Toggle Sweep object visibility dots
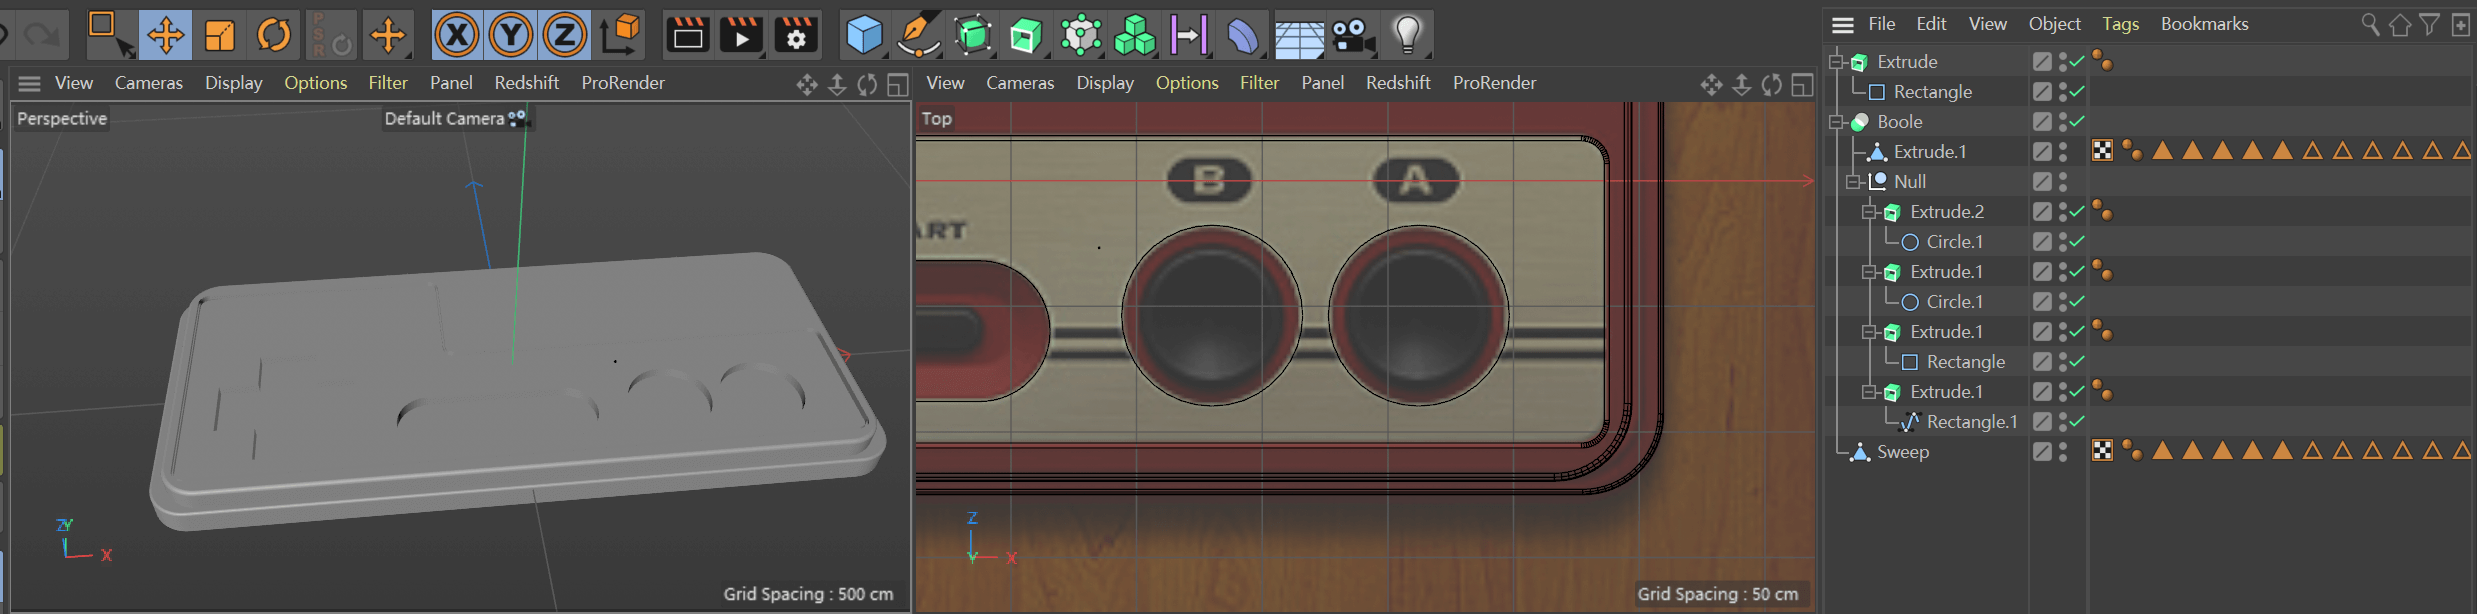Screen dimensions: 2477x614 2063,452
